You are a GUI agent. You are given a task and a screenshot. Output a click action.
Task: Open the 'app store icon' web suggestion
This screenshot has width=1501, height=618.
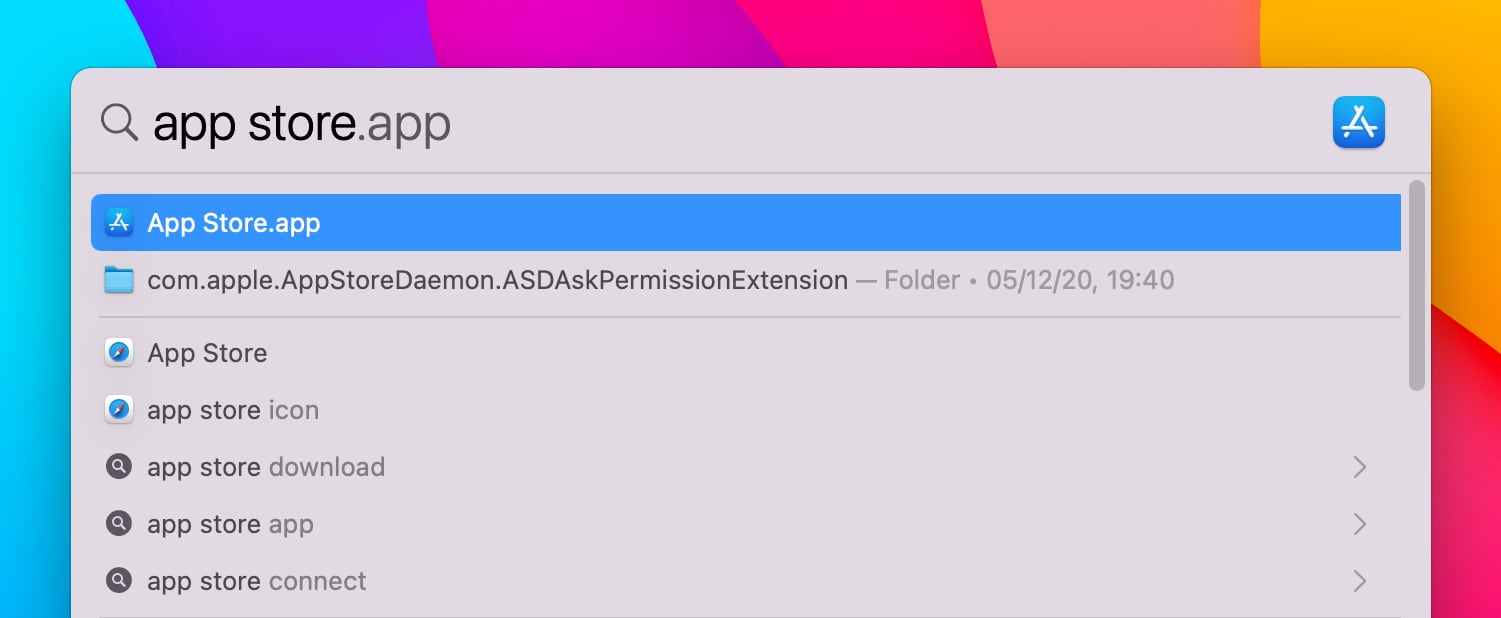746,410
